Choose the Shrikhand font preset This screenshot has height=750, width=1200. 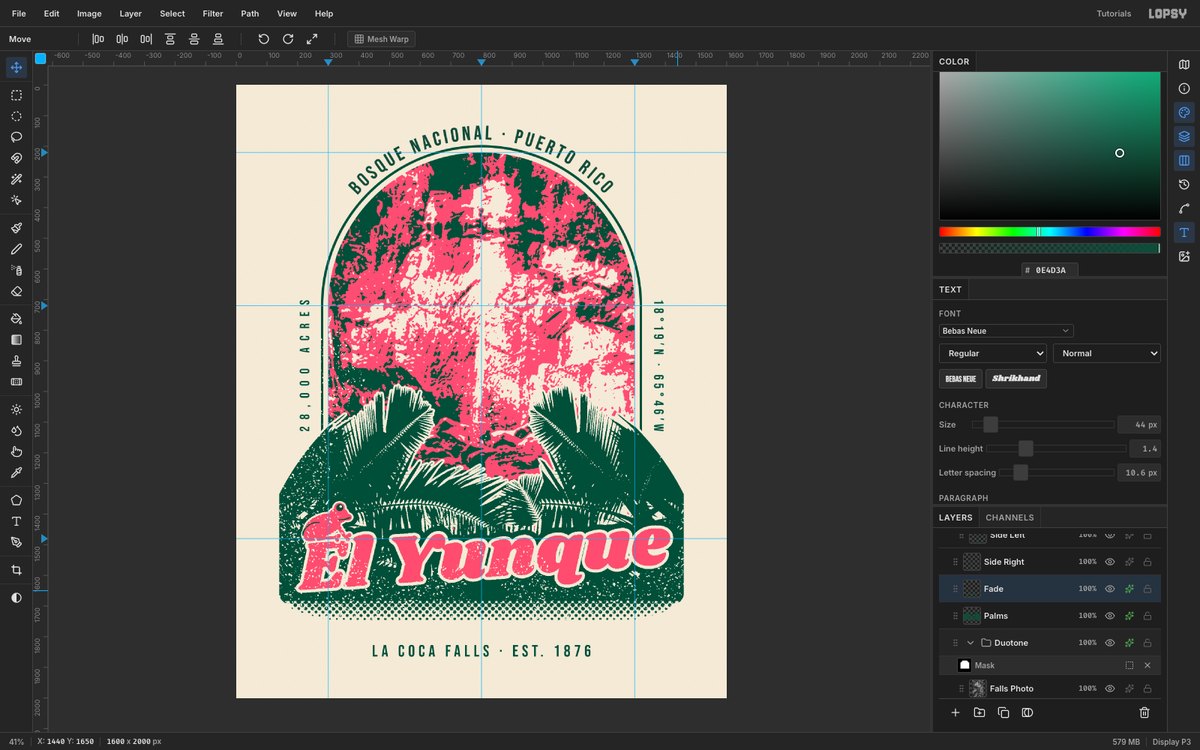pyautogui.click(x=1016, y=379)
